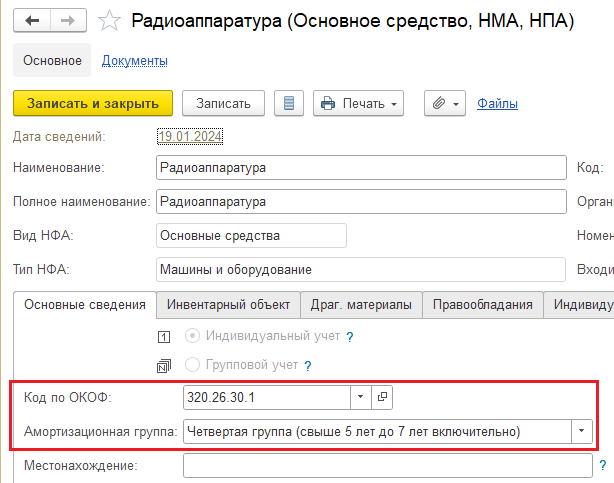This screenshot has width=614, height=483.
Task: Click the Записать button
Action: click(x=223, y=103)
